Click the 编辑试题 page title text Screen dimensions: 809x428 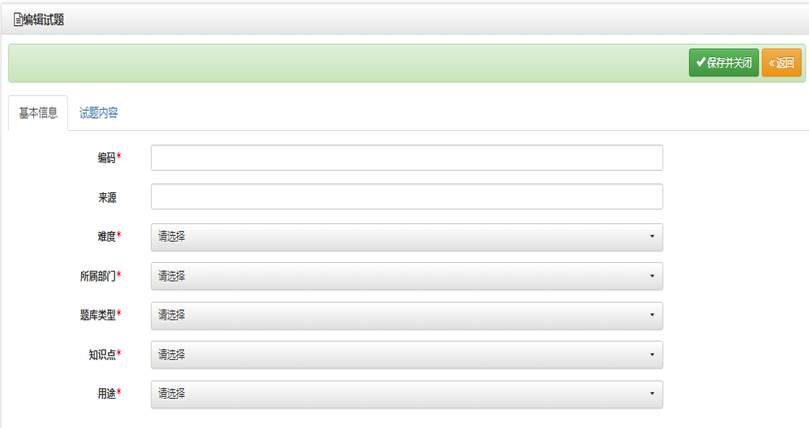[x=44, y=19]
